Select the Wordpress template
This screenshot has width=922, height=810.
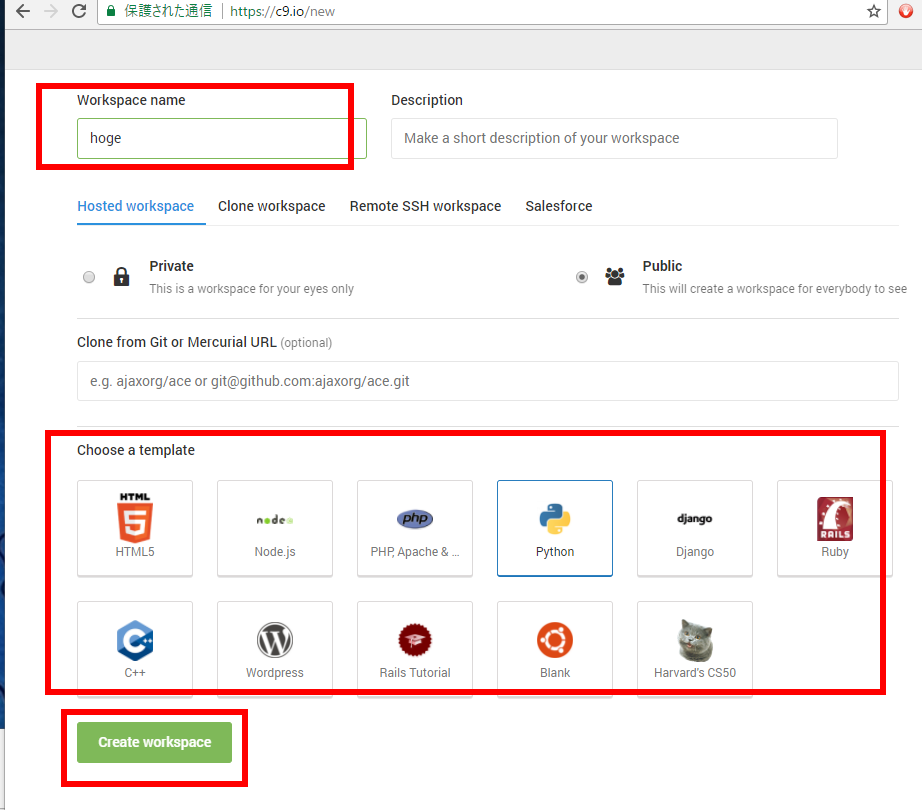point(275,649)
